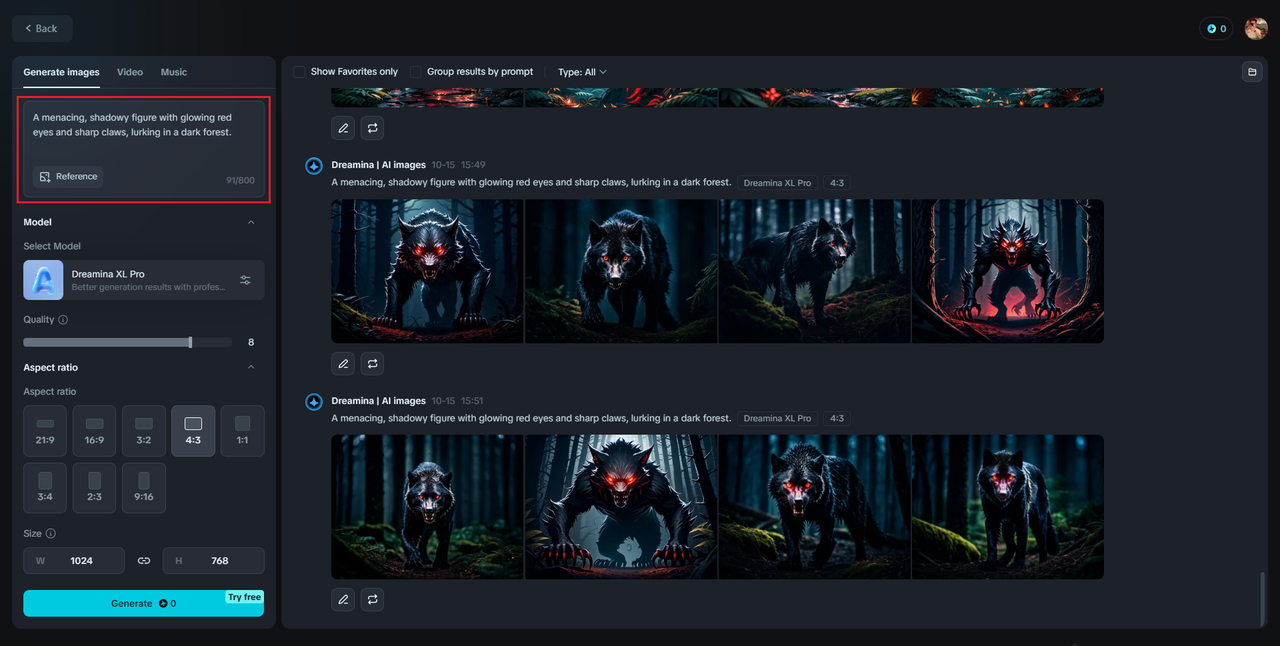Enable Show Favorites only checkbox
Screen dimensions: 1280x646
(299, 72)
